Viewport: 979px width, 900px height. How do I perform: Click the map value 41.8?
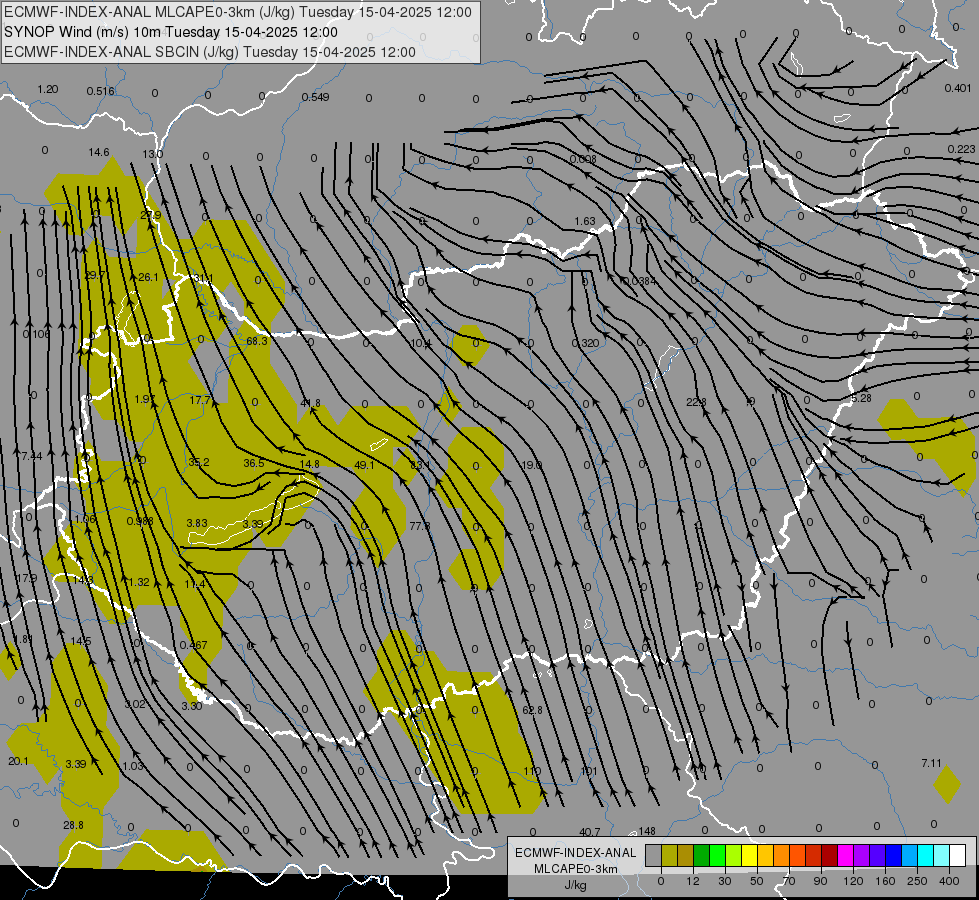coord(310,403)
